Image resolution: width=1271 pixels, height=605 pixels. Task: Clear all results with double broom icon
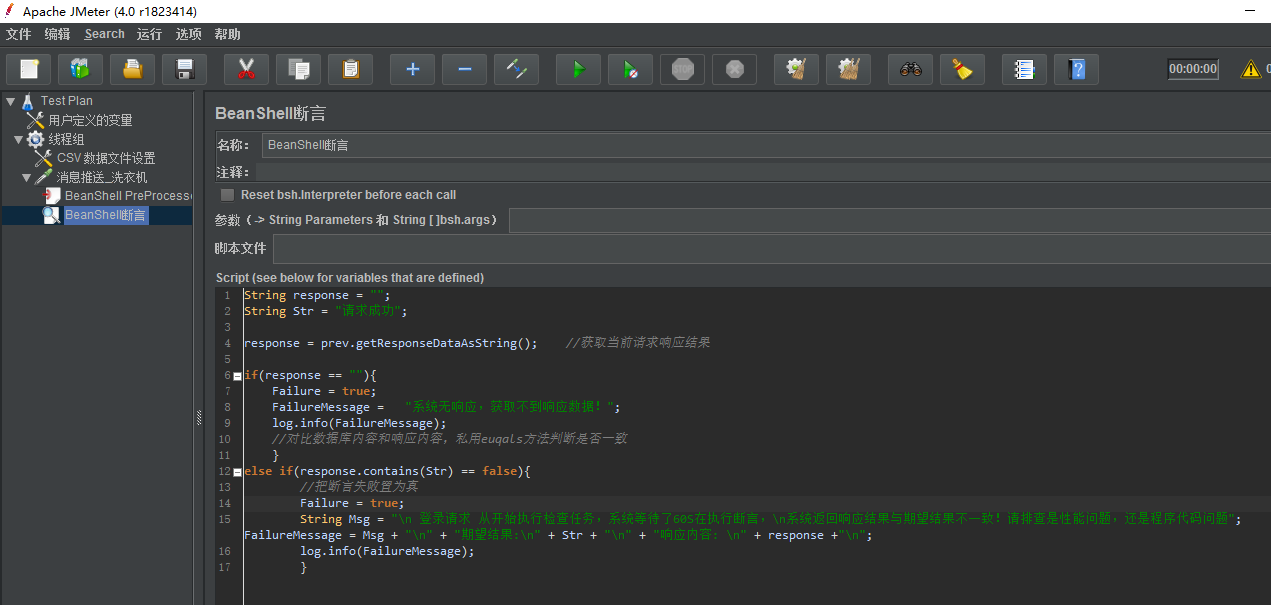coord(848,69)
